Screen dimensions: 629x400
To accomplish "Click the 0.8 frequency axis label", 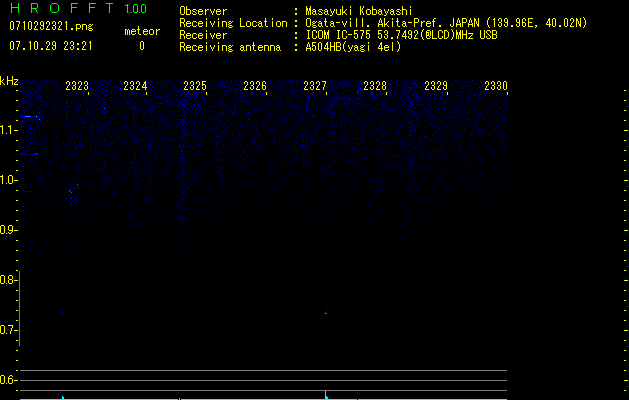I will 7,280.
